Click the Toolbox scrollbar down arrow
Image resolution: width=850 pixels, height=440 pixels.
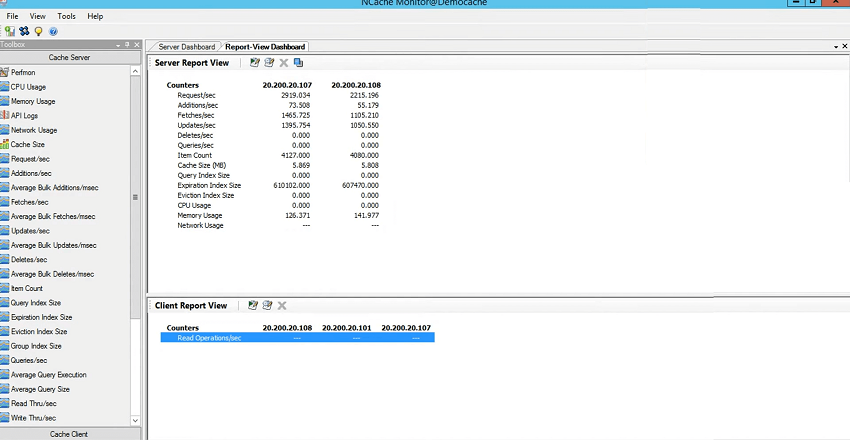coord(136,420)
